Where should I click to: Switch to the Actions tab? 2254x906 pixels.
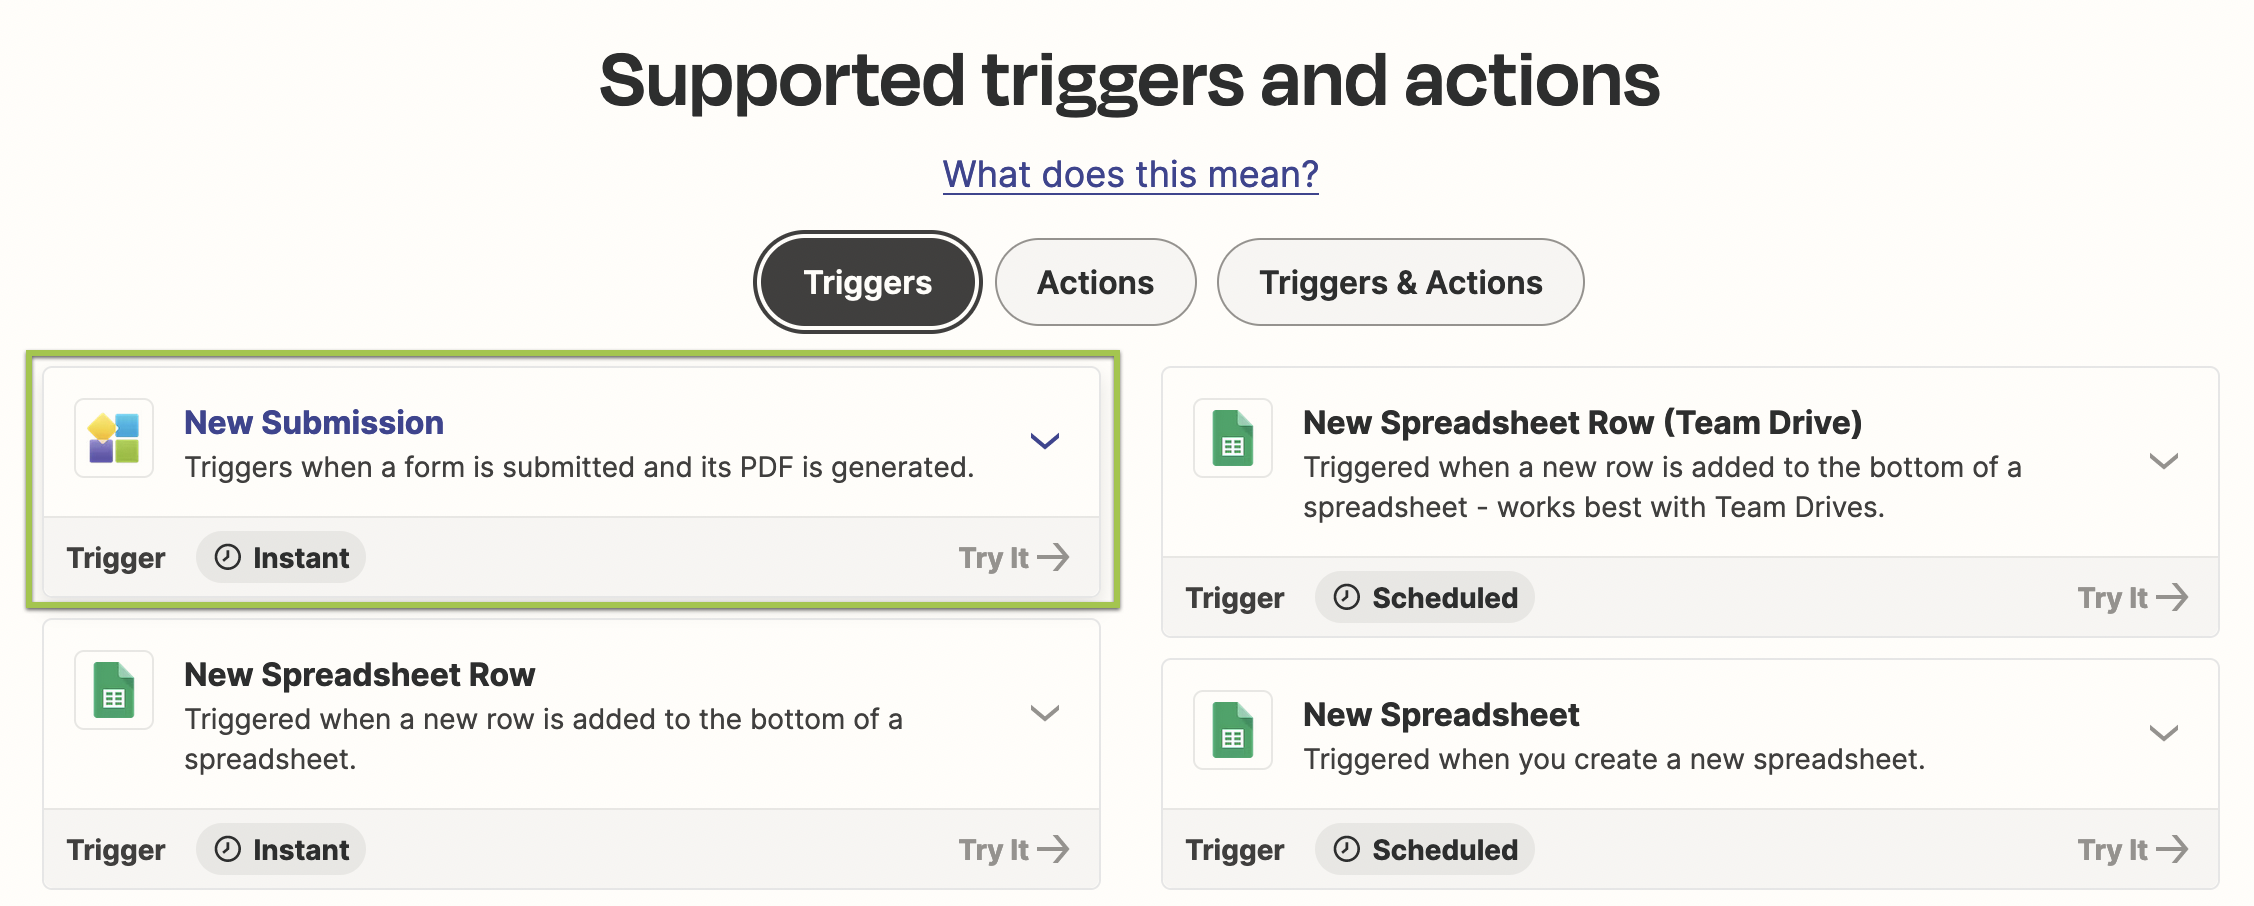1095,282
